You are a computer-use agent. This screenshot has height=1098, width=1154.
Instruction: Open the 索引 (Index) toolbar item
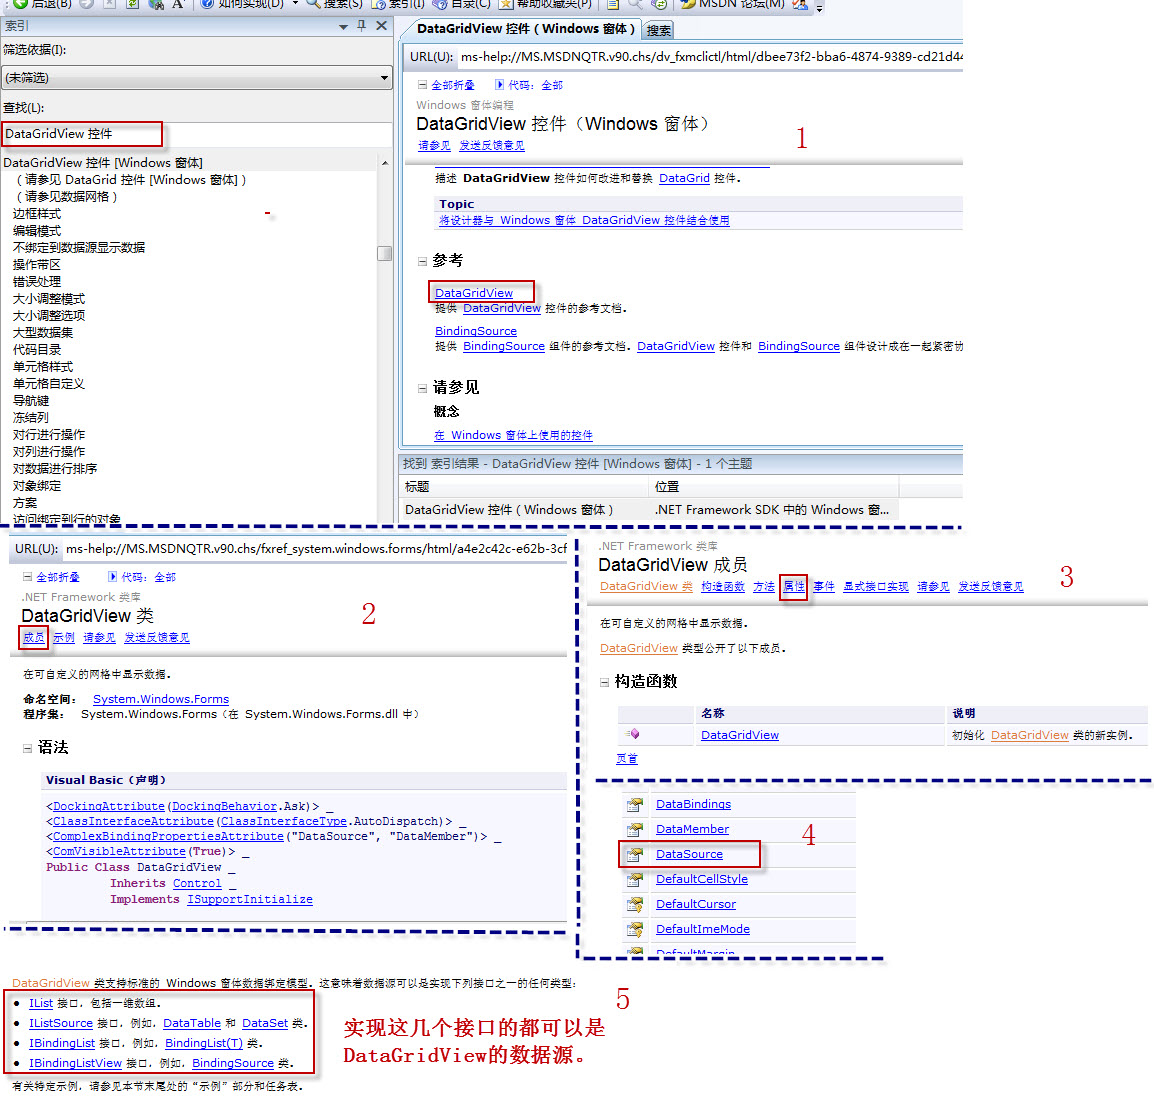398,4
